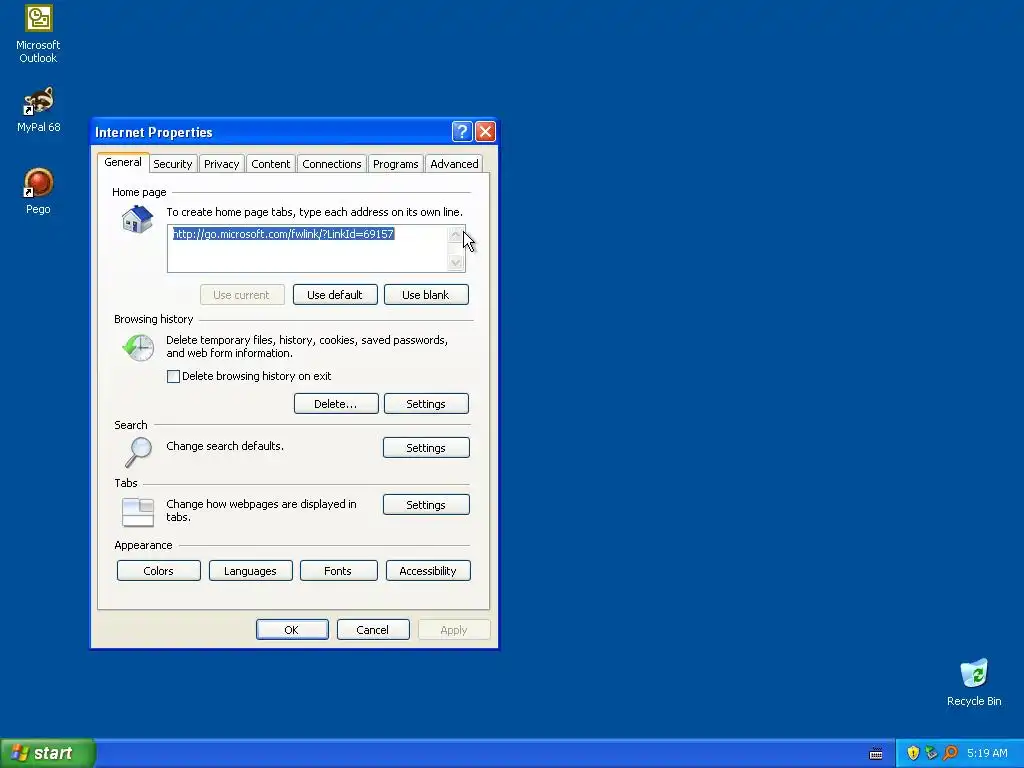Image resolution: width=1024 pixels, height=768 pixels.
Task: Click the Internet Properties title bar
Action: (271, 132)
